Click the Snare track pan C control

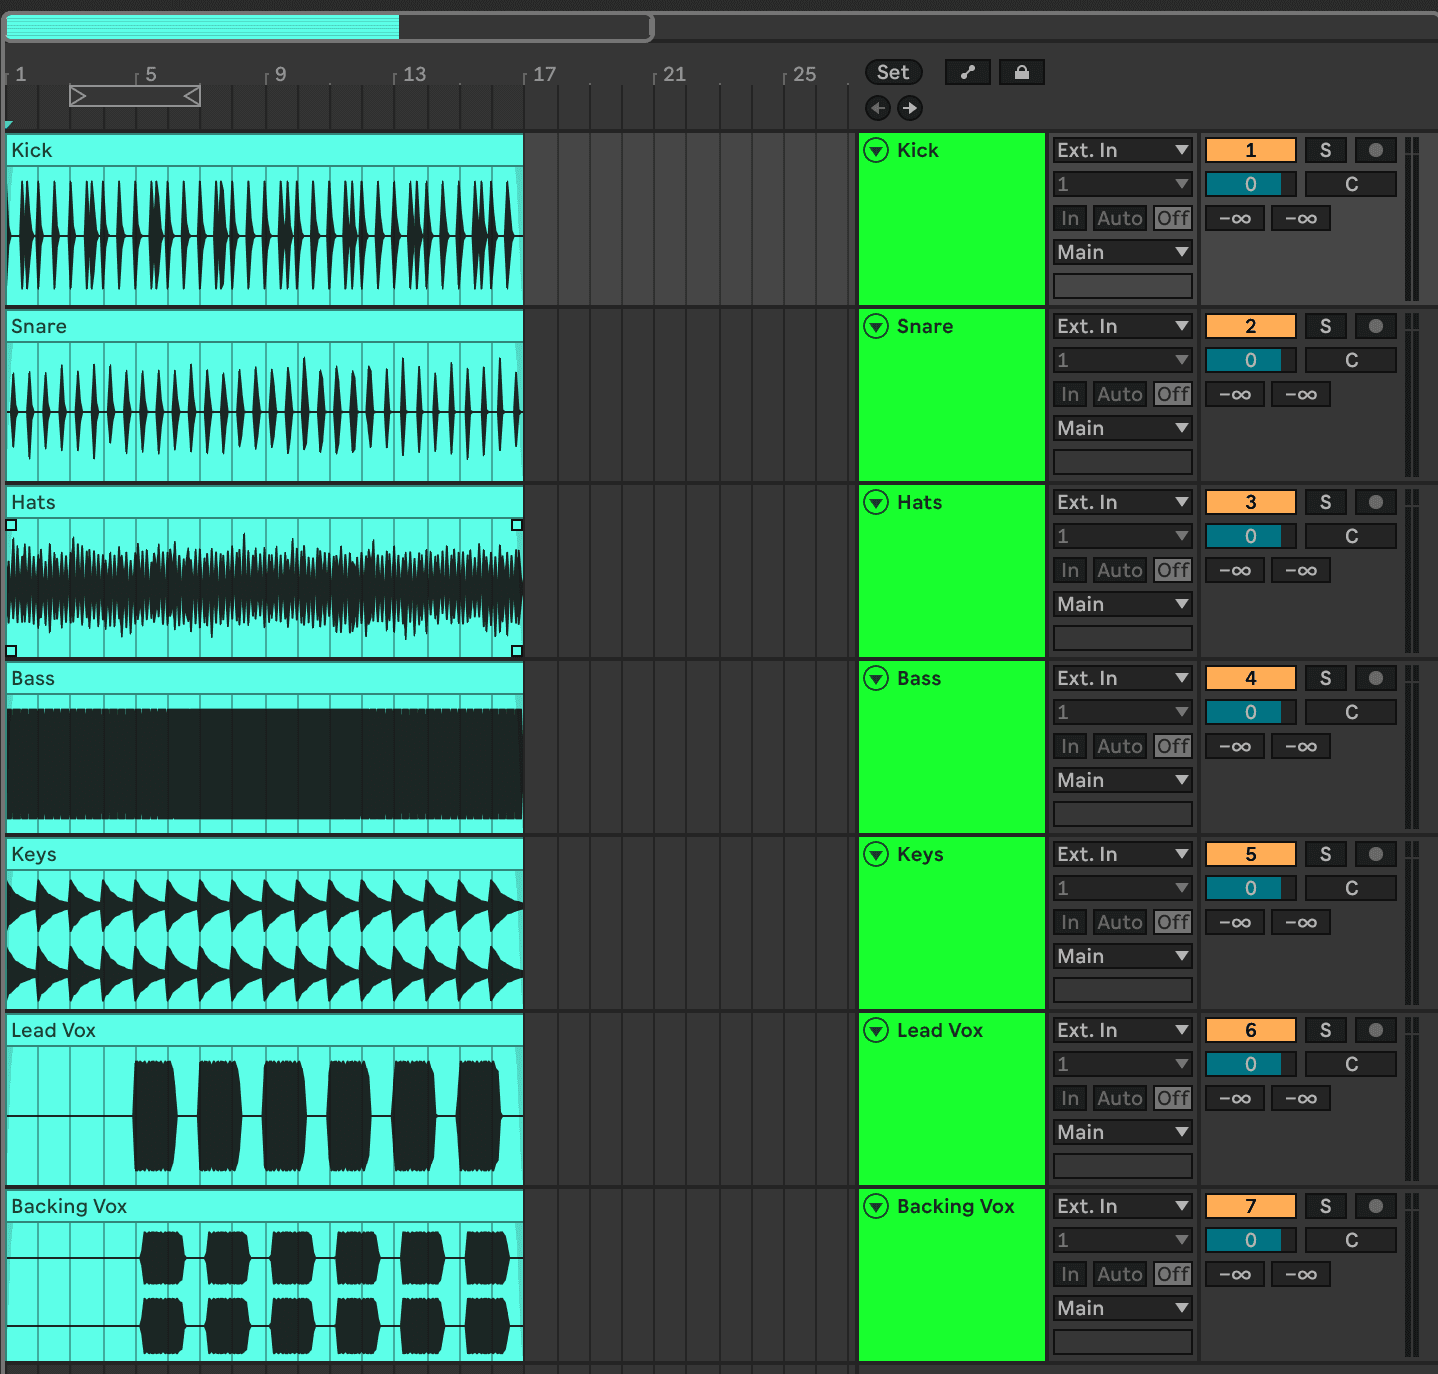pyautogui.click(x=1351, y=360)
